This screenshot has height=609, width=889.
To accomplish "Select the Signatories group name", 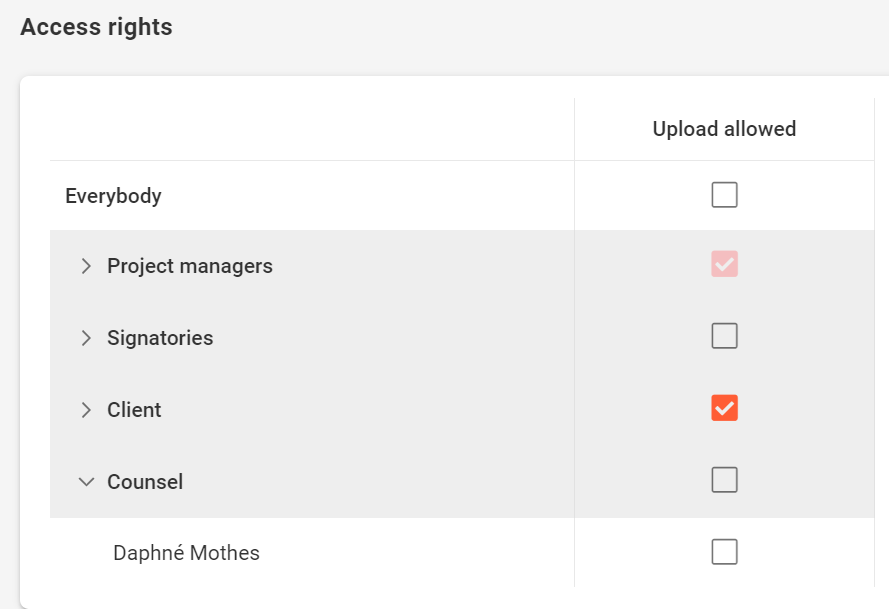I will tap(160, 338).
